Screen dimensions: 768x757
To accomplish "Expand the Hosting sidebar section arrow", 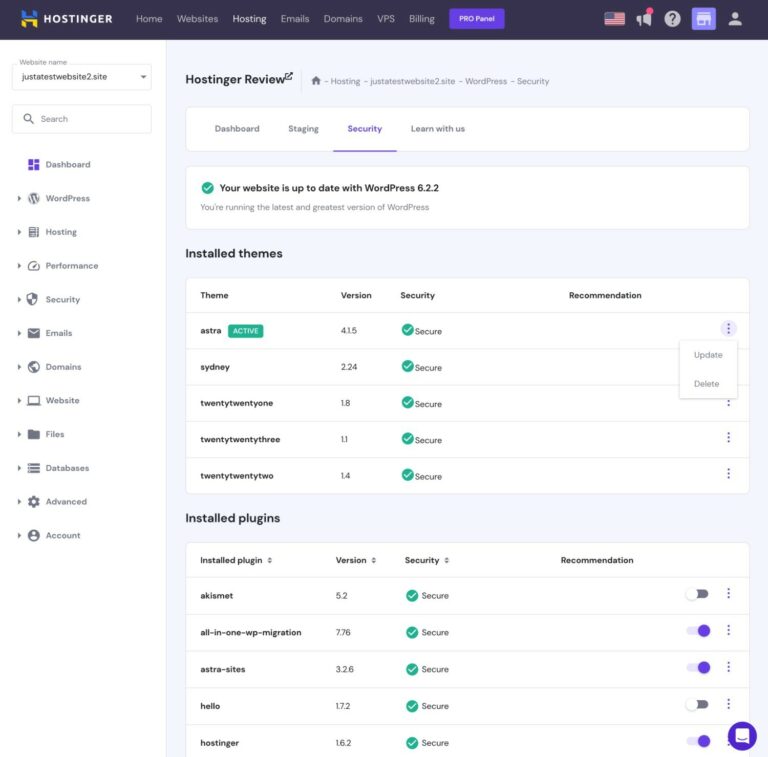I will [x=19, y=232].
